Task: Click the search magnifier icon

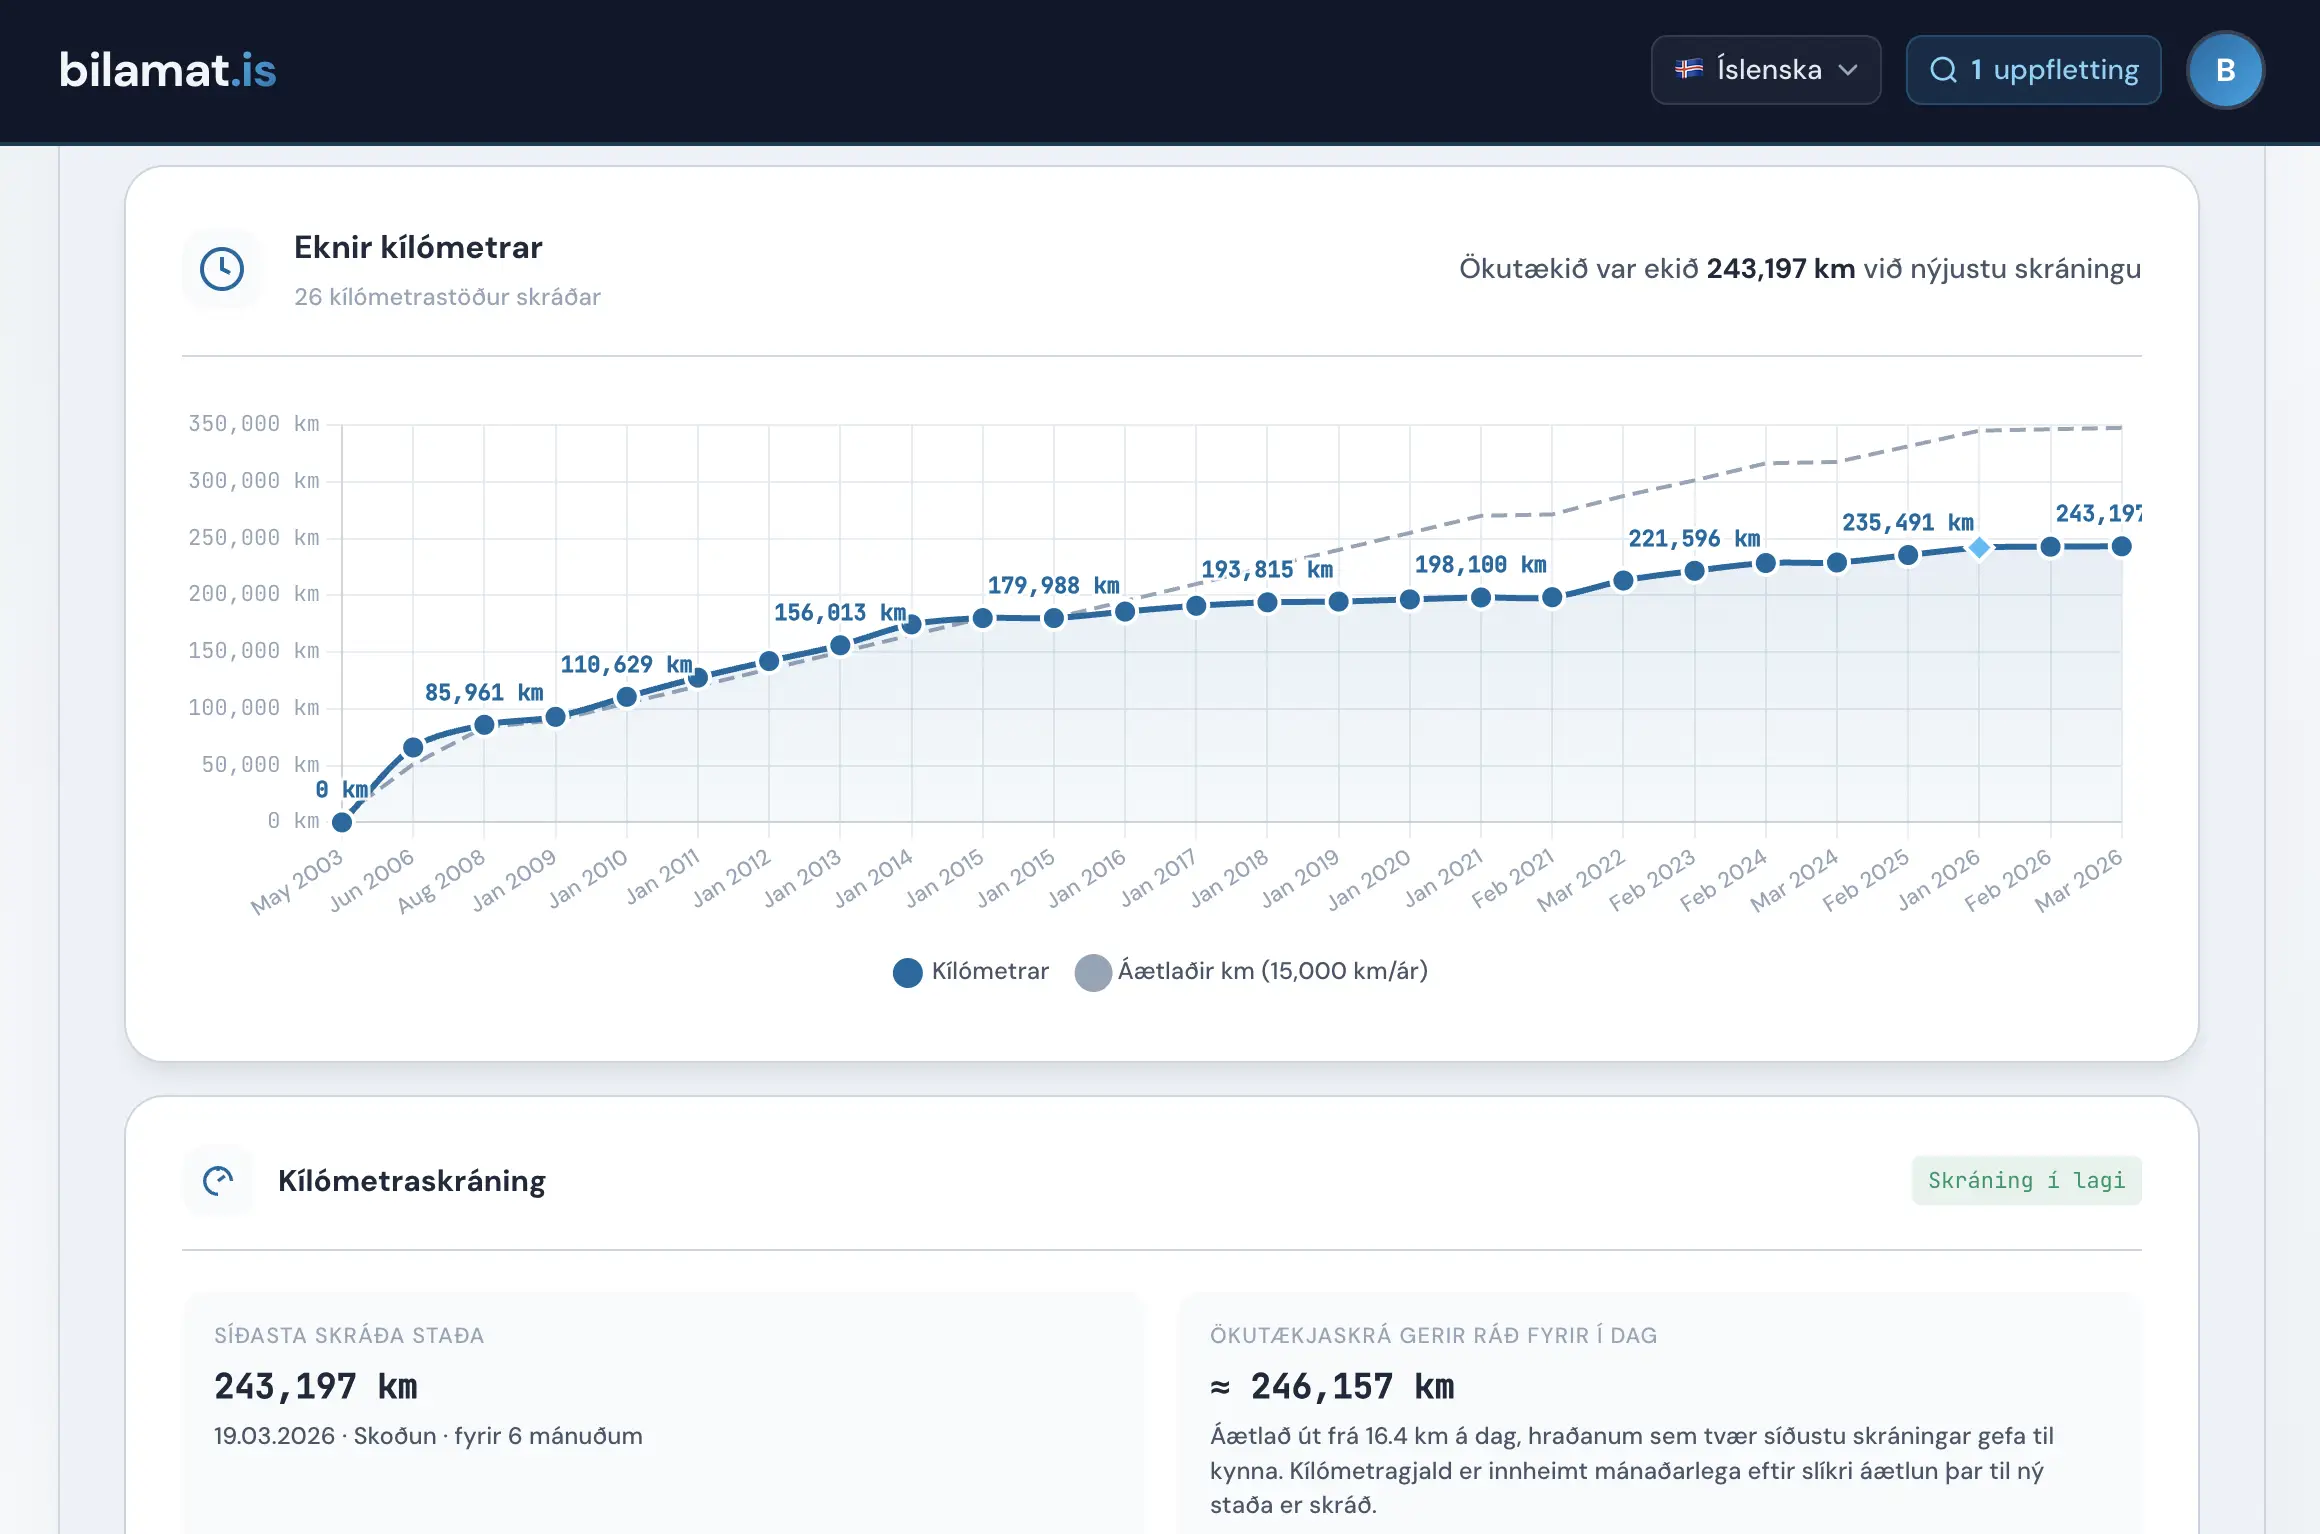Action: click(1943, 70)
